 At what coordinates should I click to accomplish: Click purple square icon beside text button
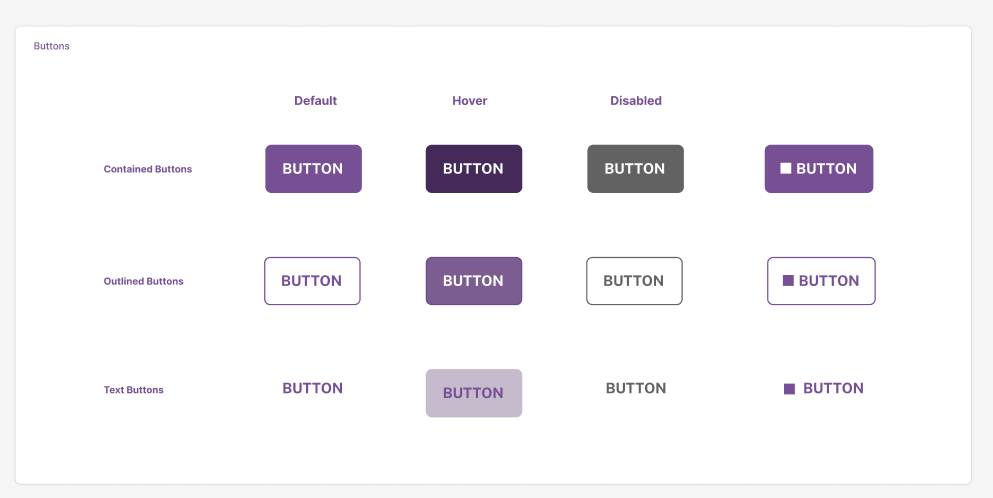pos(789,389)
